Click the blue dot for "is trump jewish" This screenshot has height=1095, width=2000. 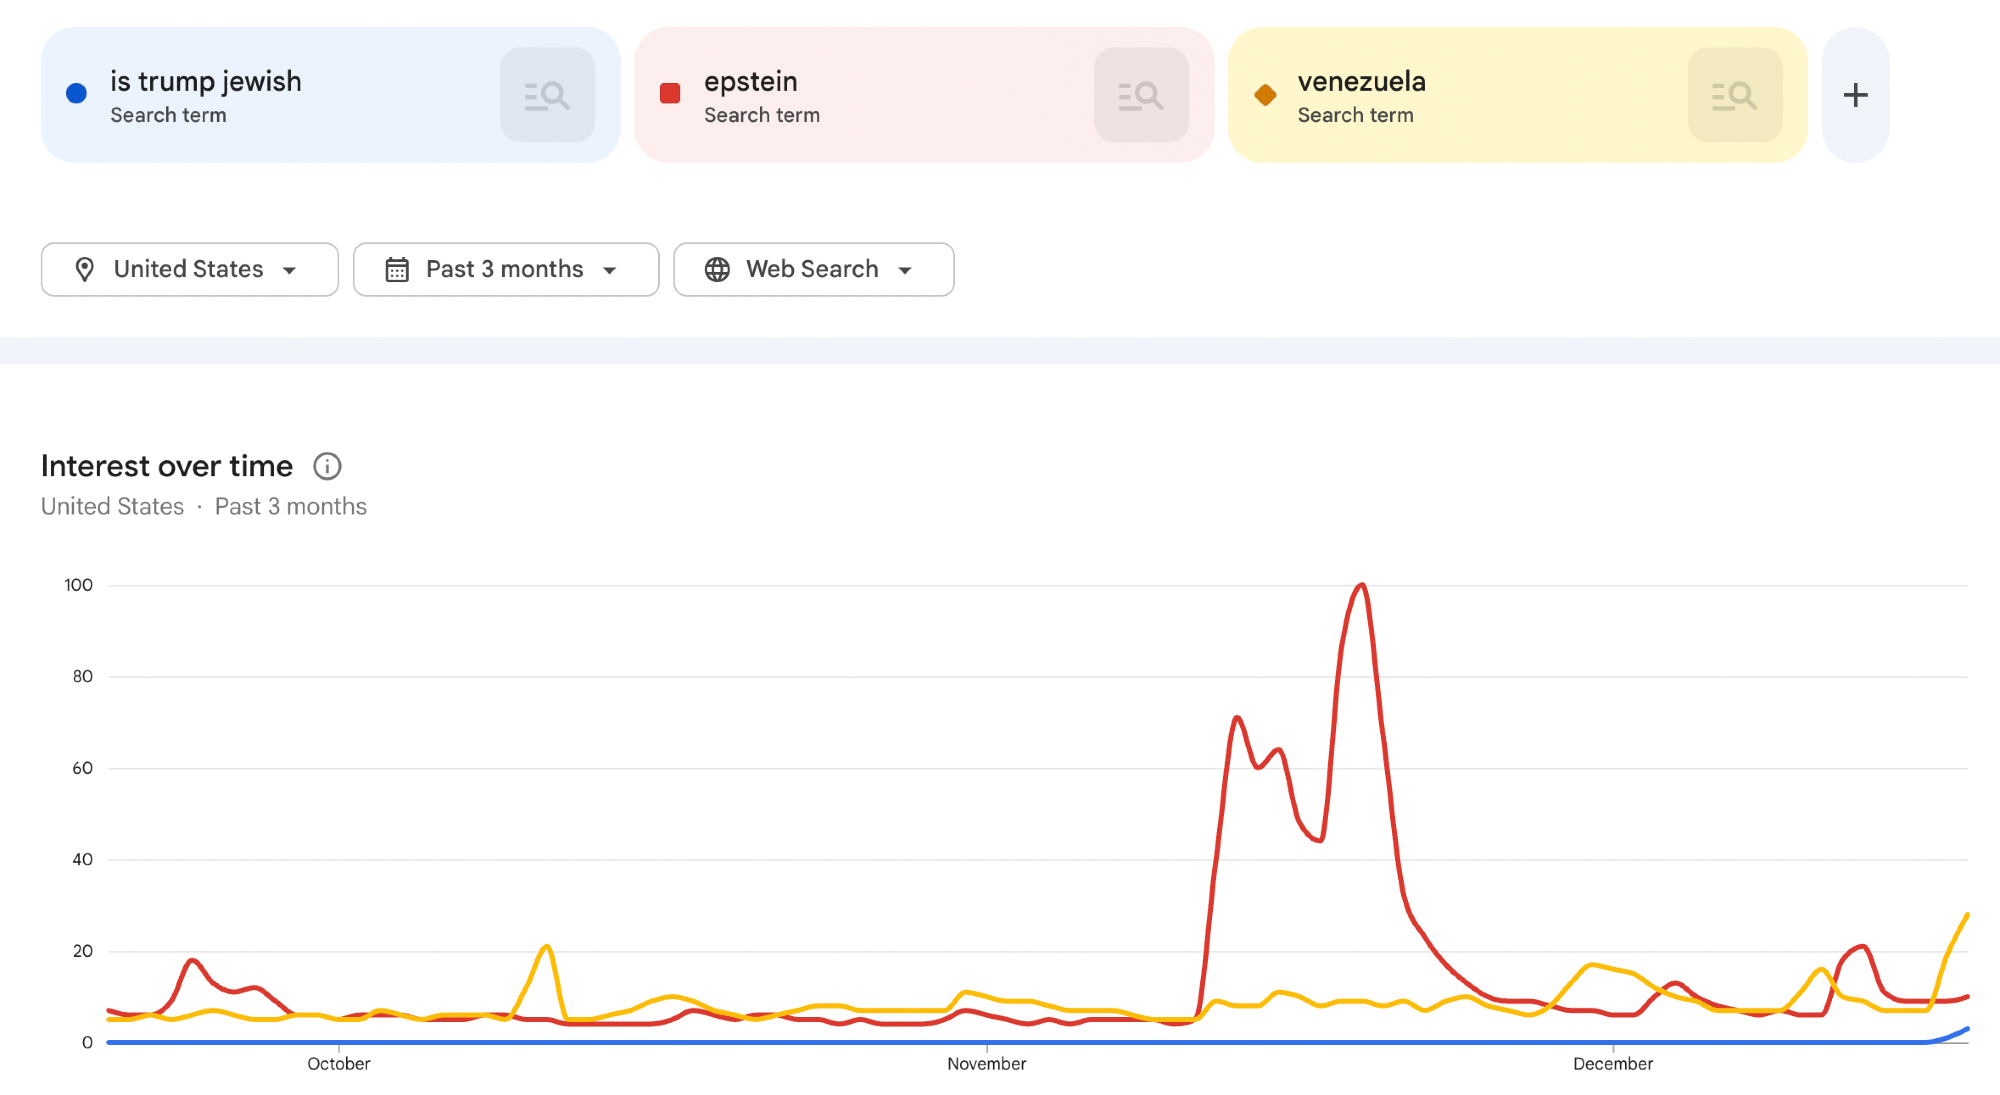(x=76, y=94)
